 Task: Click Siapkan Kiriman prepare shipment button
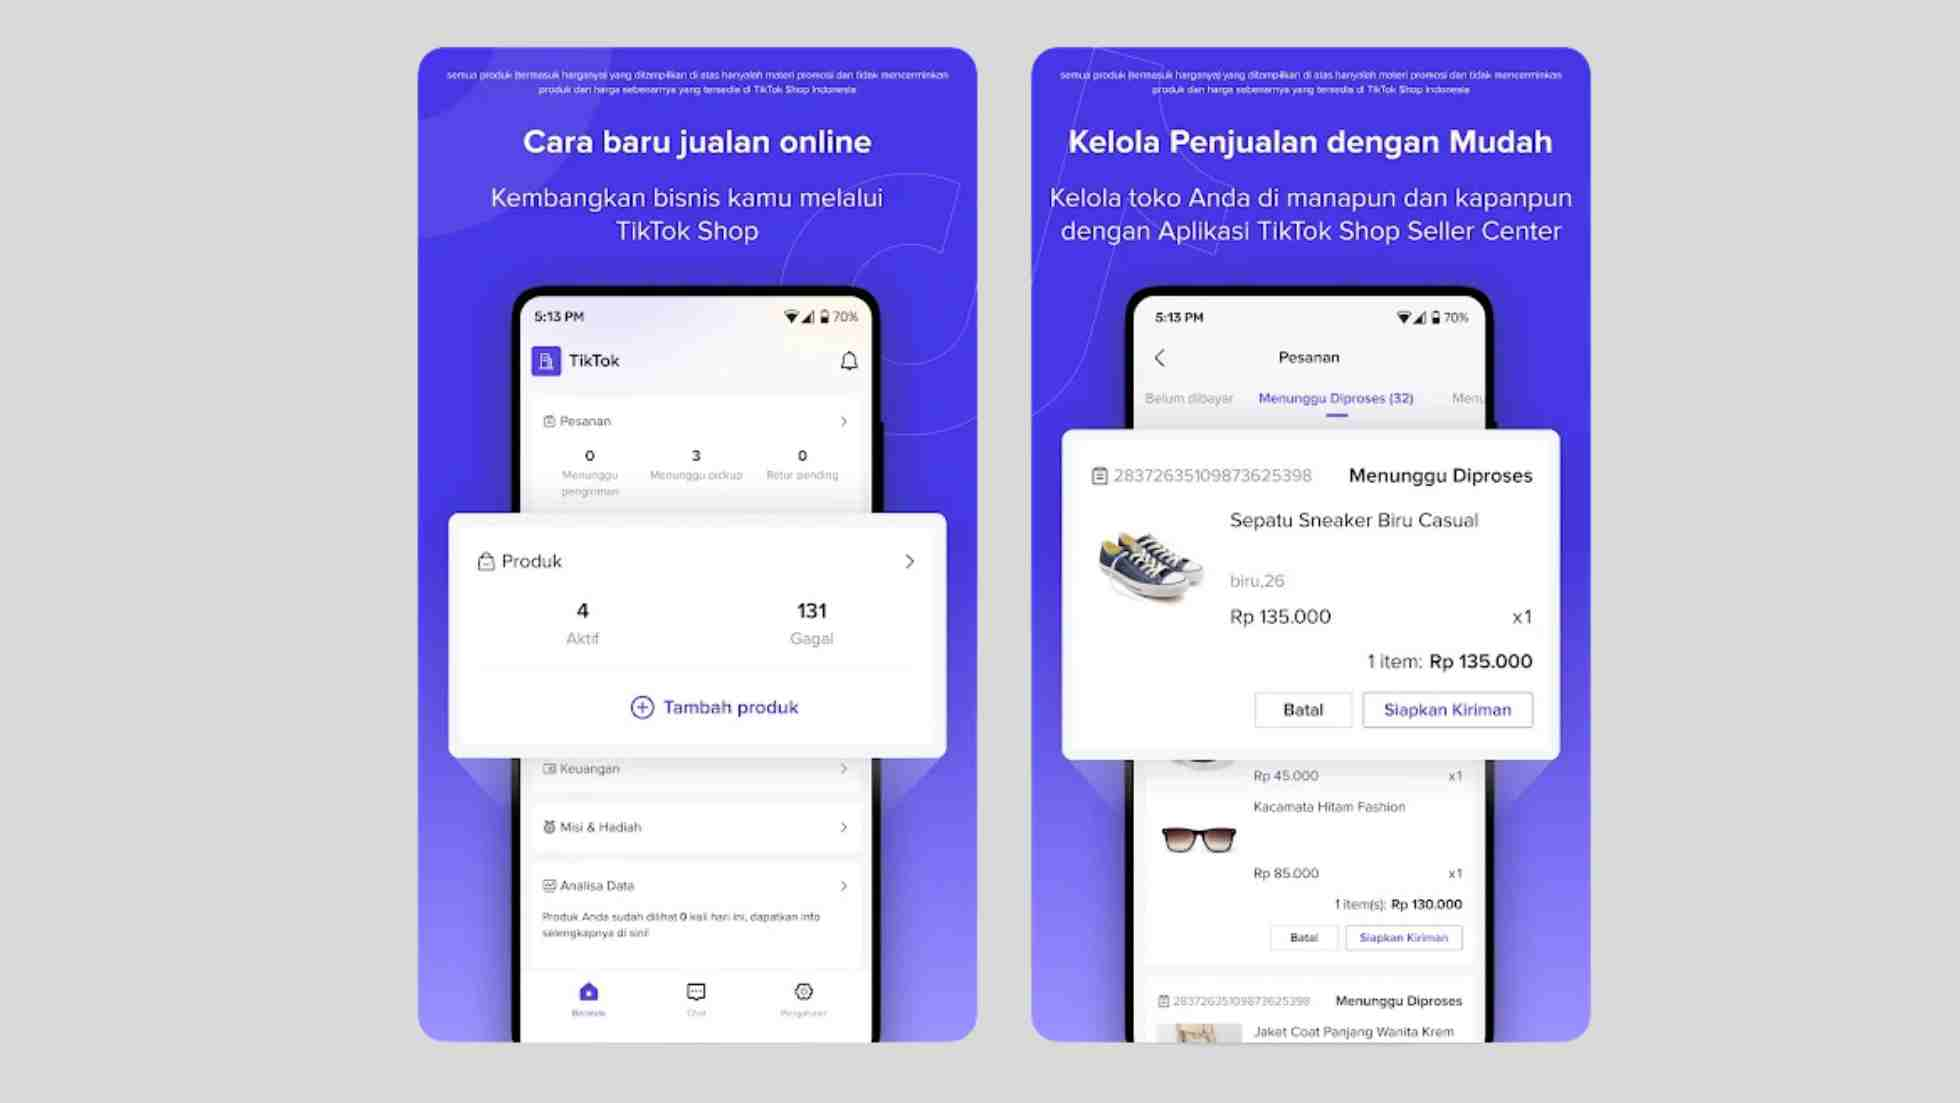(1446, 708)
